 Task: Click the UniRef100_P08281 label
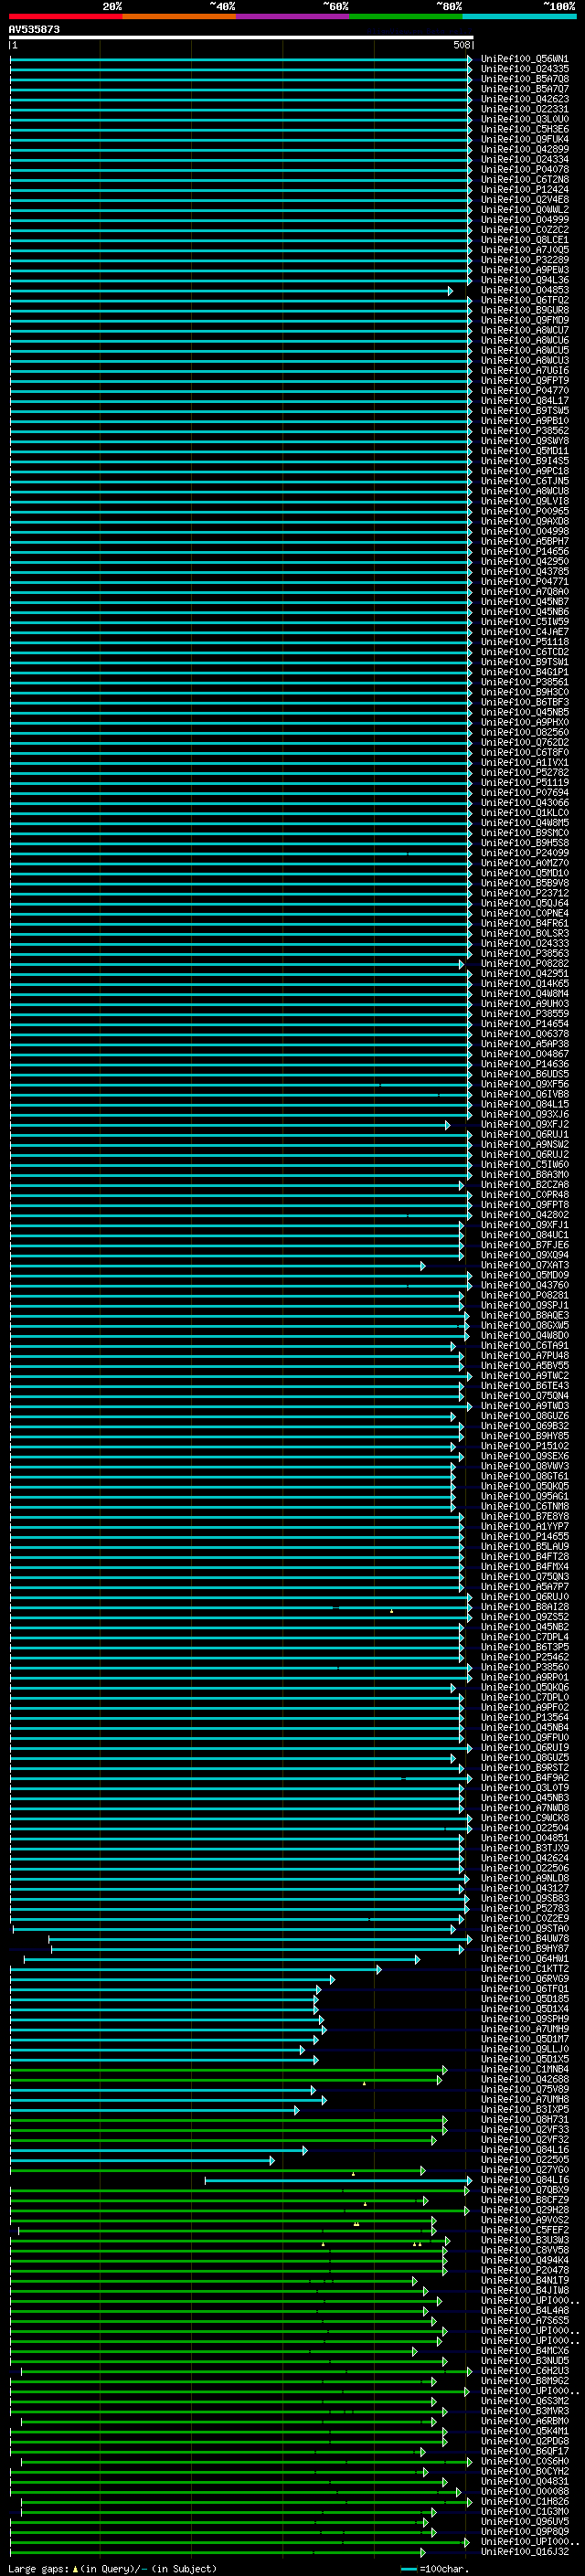click(525, 1295)
